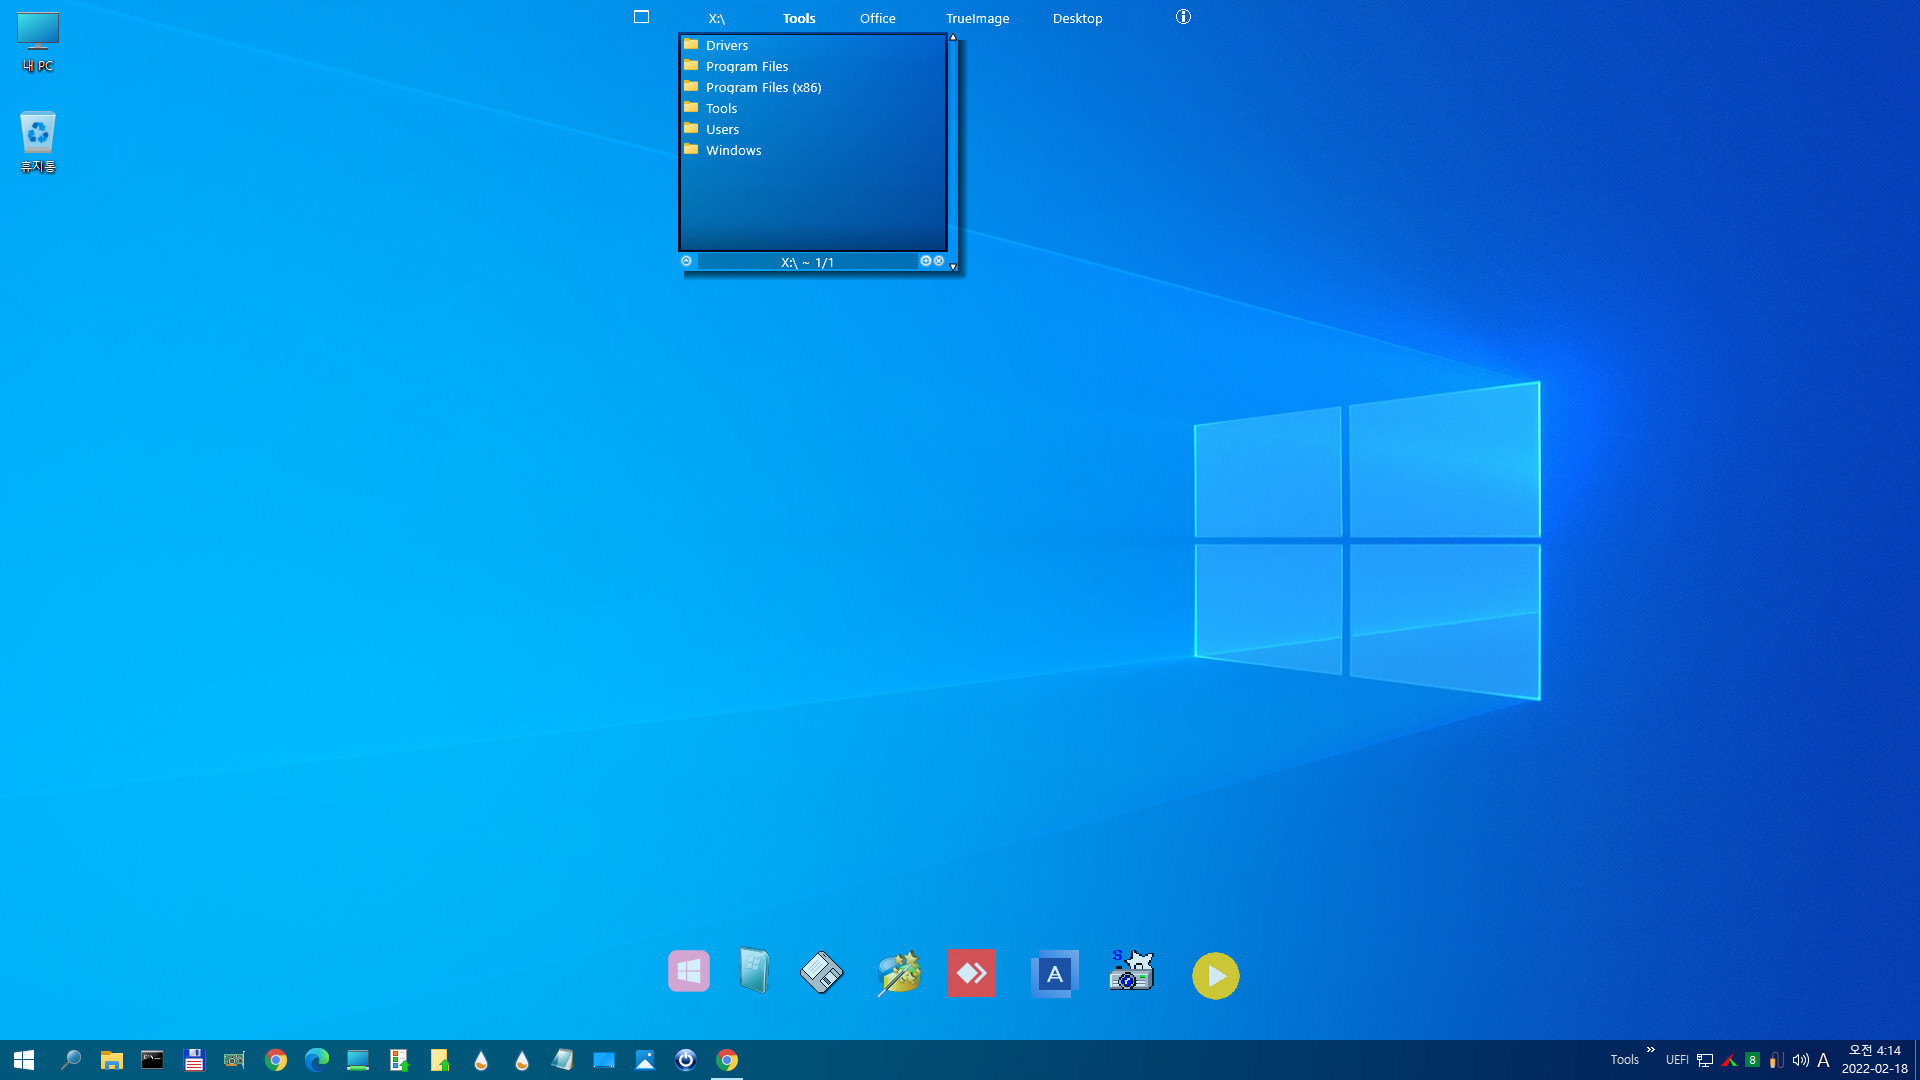
Task: Launch the floppy disk dock app
Action: click(822, 972)
